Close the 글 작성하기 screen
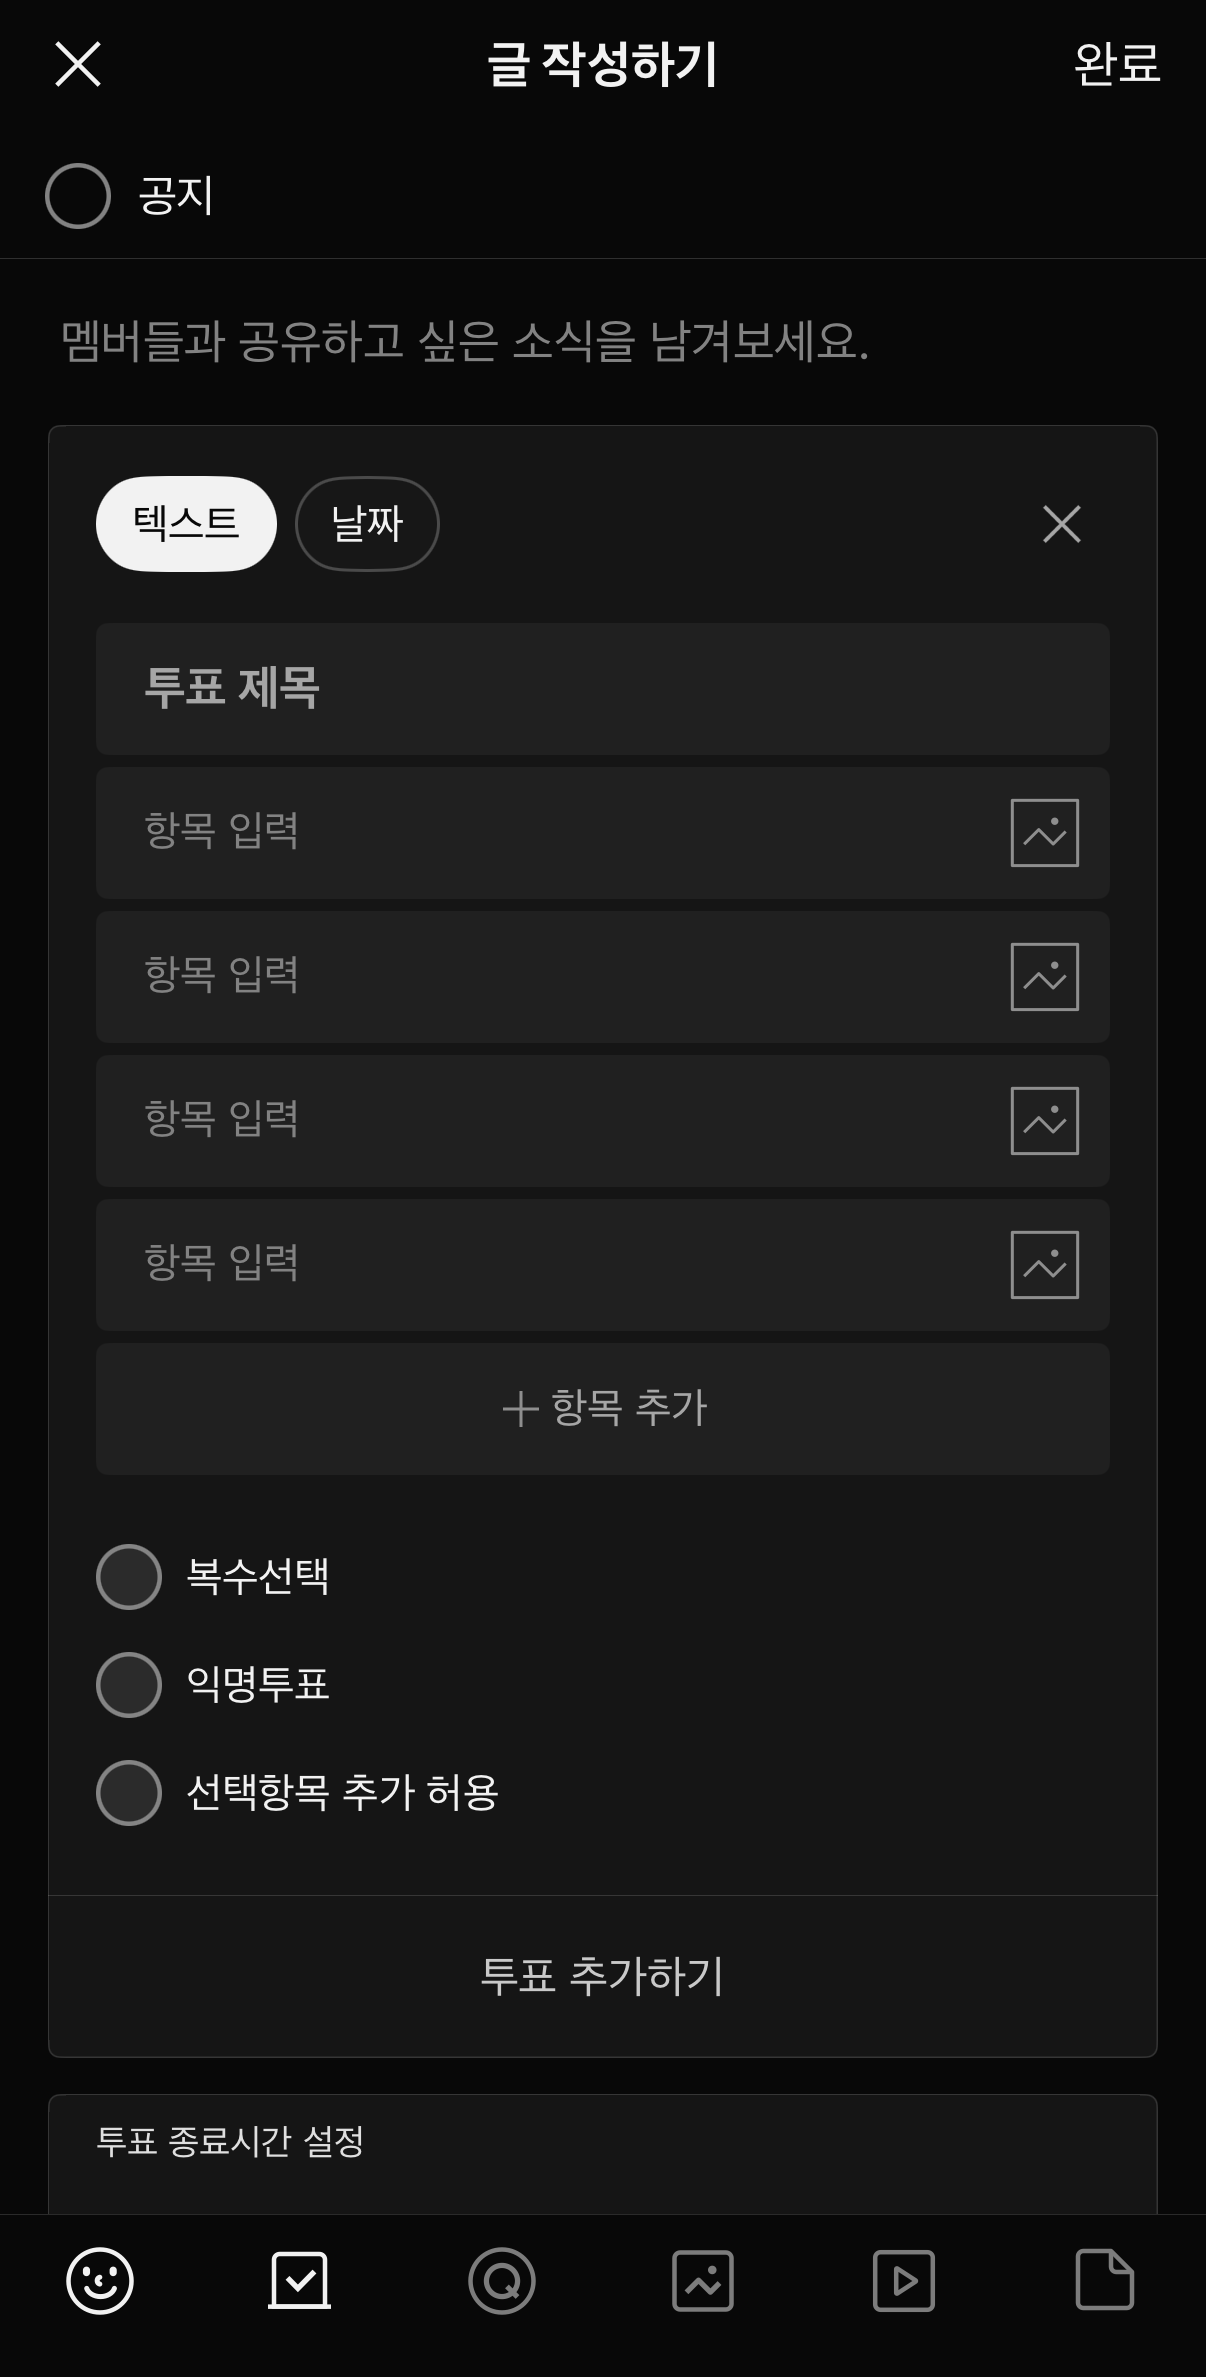Screen dimensions: 1206x2377 [x=78, y=64]
